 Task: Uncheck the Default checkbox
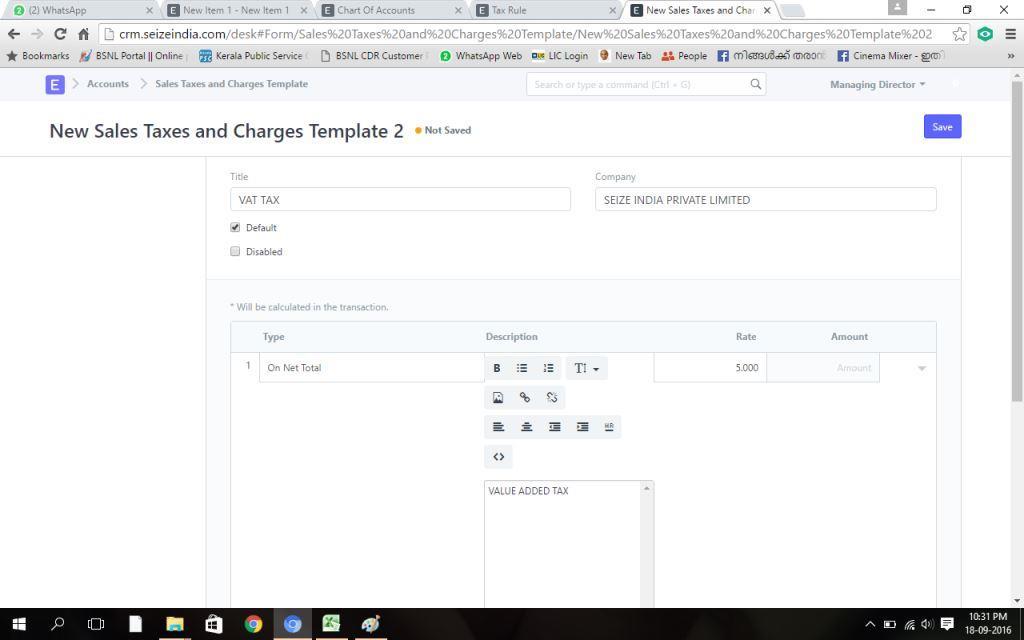[235, 227]
